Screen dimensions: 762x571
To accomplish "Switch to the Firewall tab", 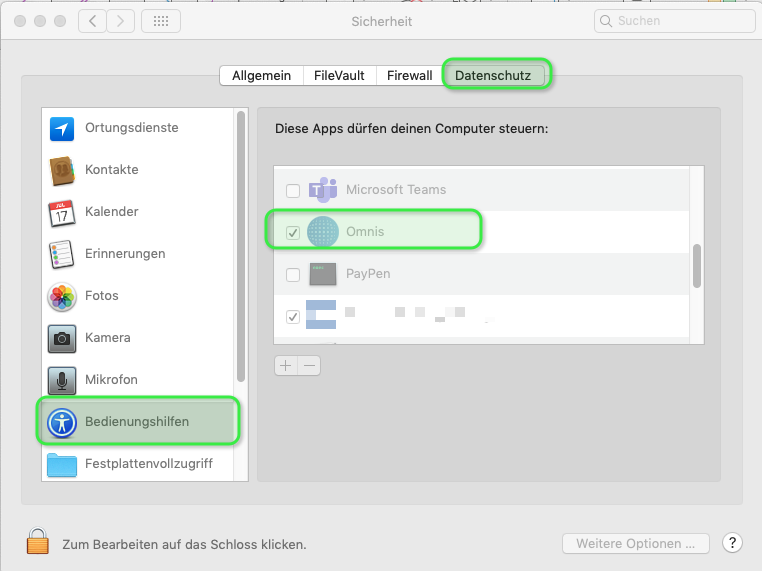I will 409,75.
